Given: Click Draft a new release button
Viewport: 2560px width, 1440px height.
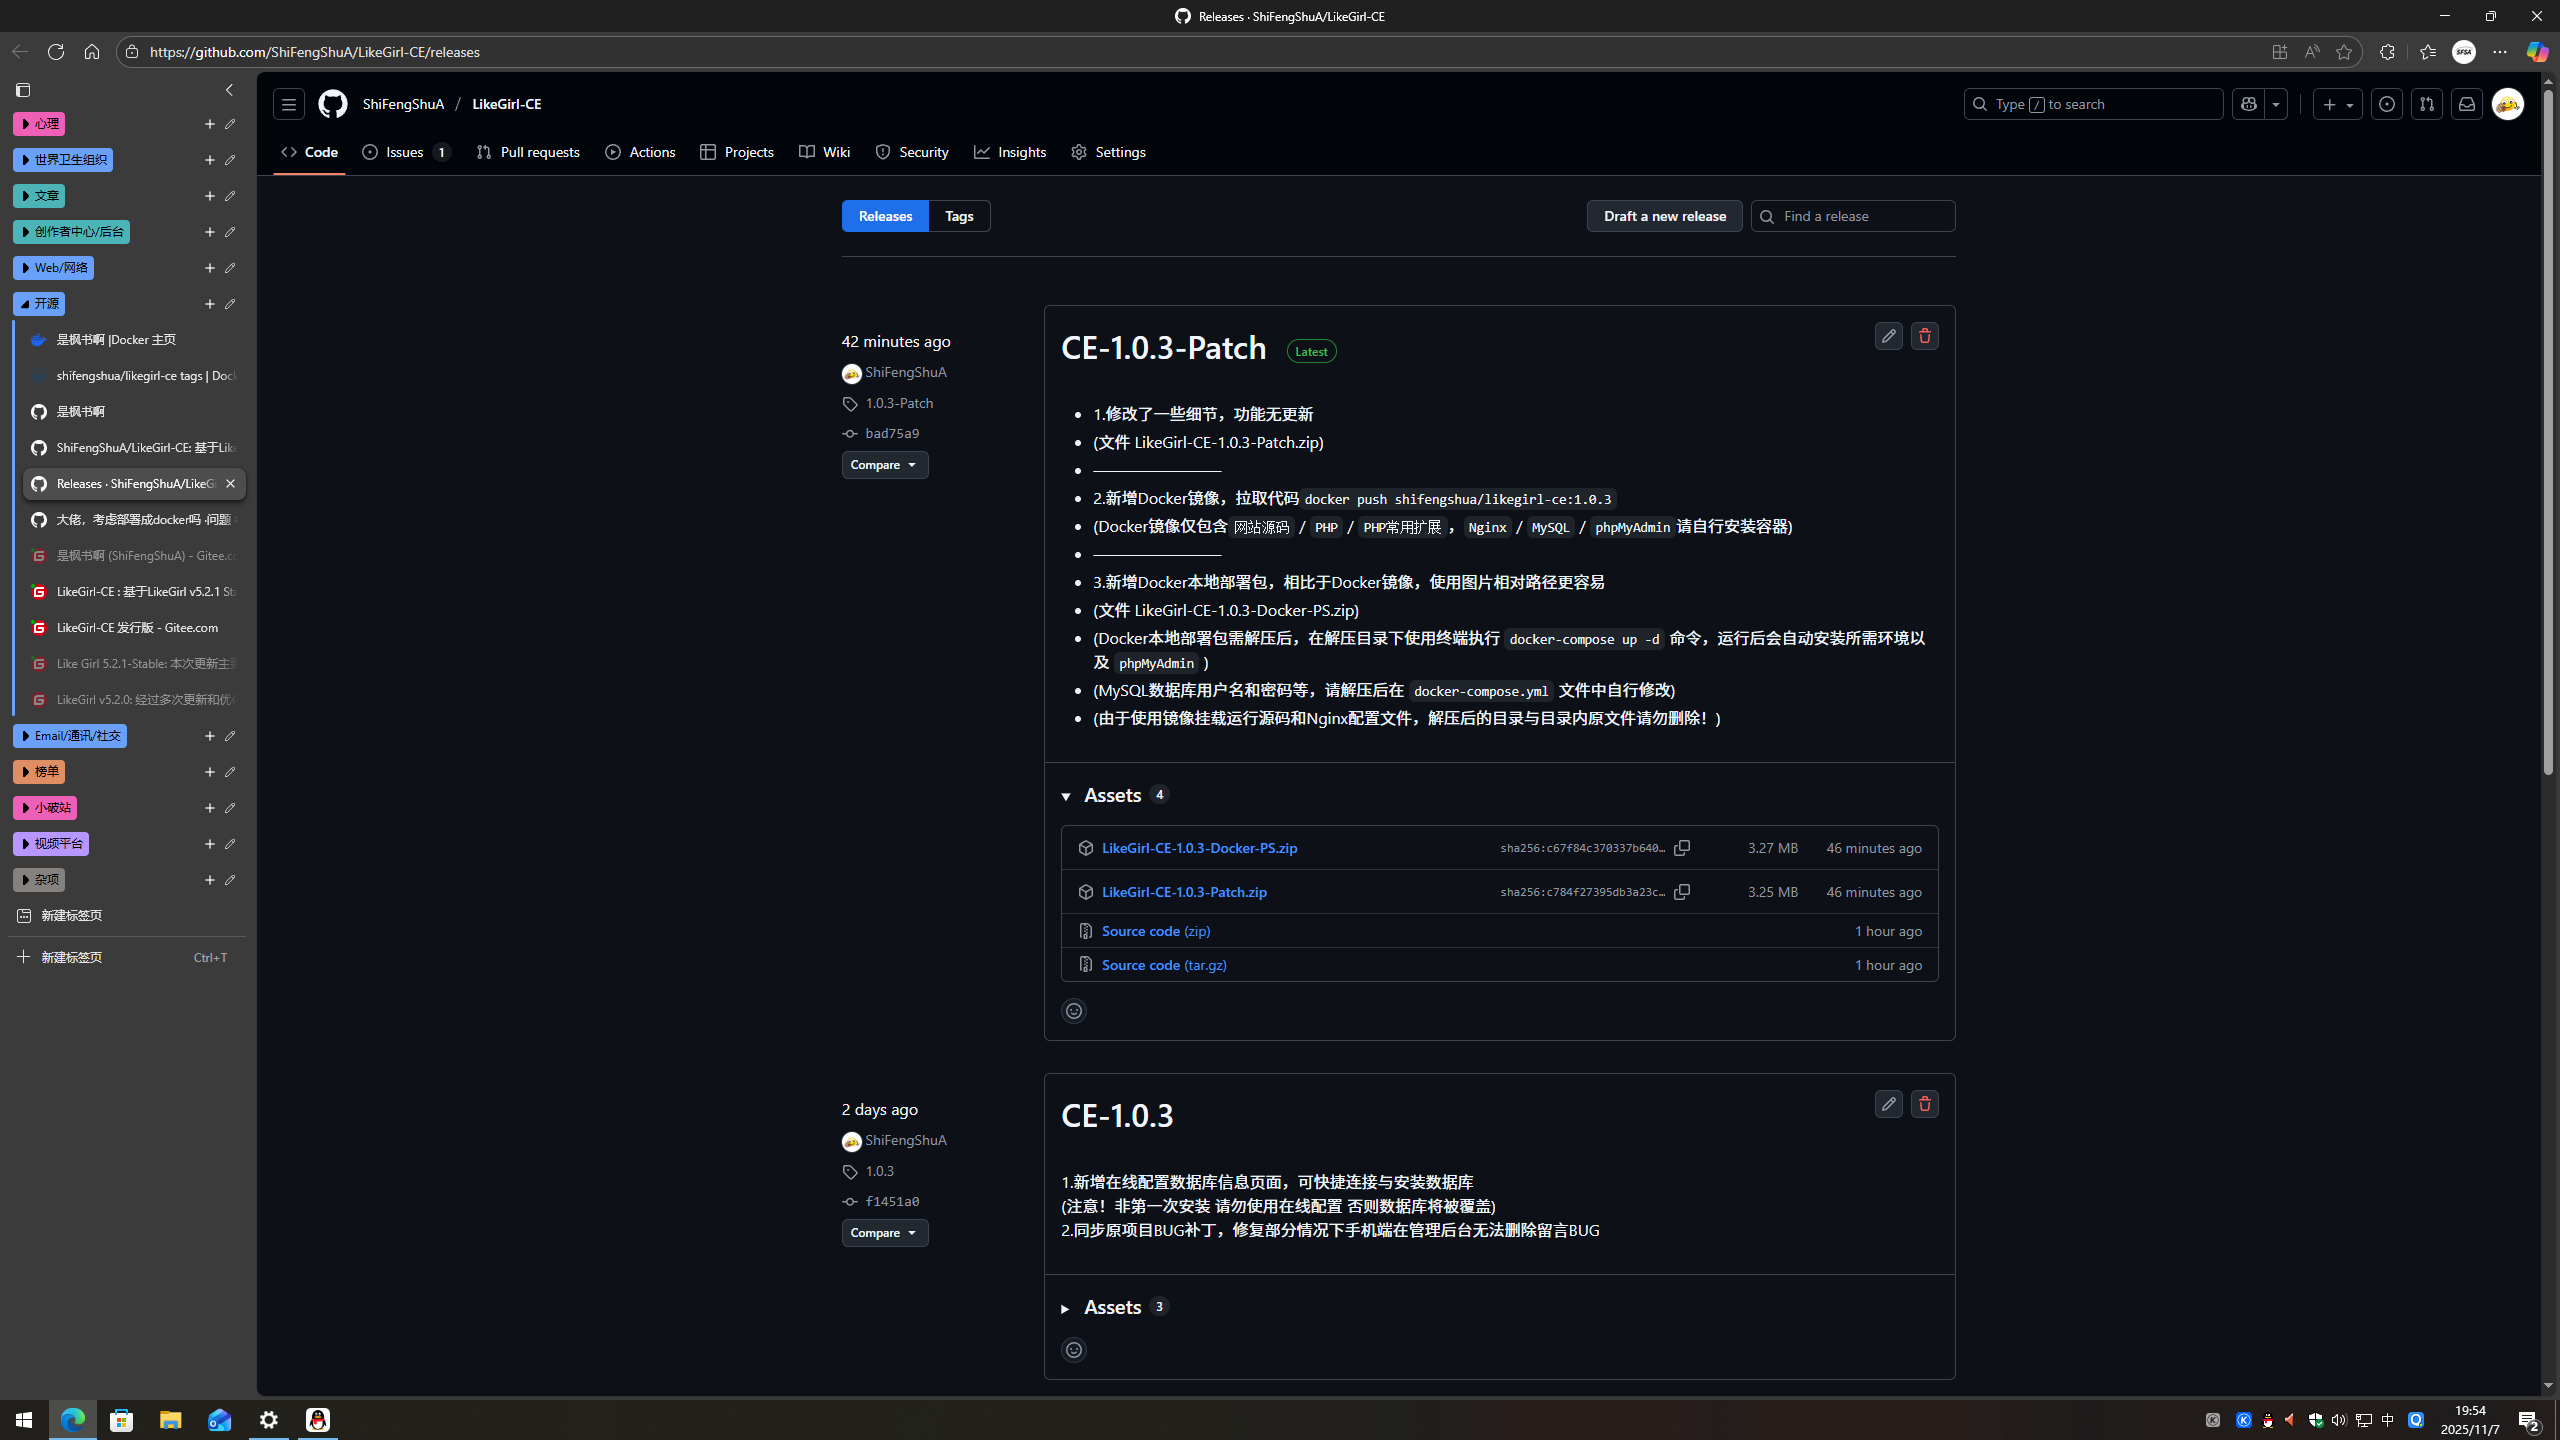Looking at the screenshot, I should pyautogui.click(x=1664, y=216).
